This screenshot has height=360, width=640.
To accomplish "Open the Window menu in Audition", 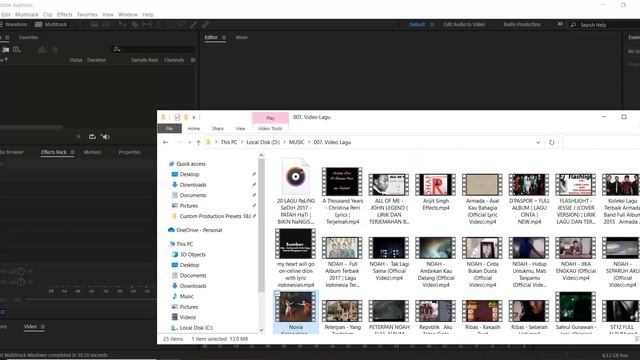I will 128,14.
